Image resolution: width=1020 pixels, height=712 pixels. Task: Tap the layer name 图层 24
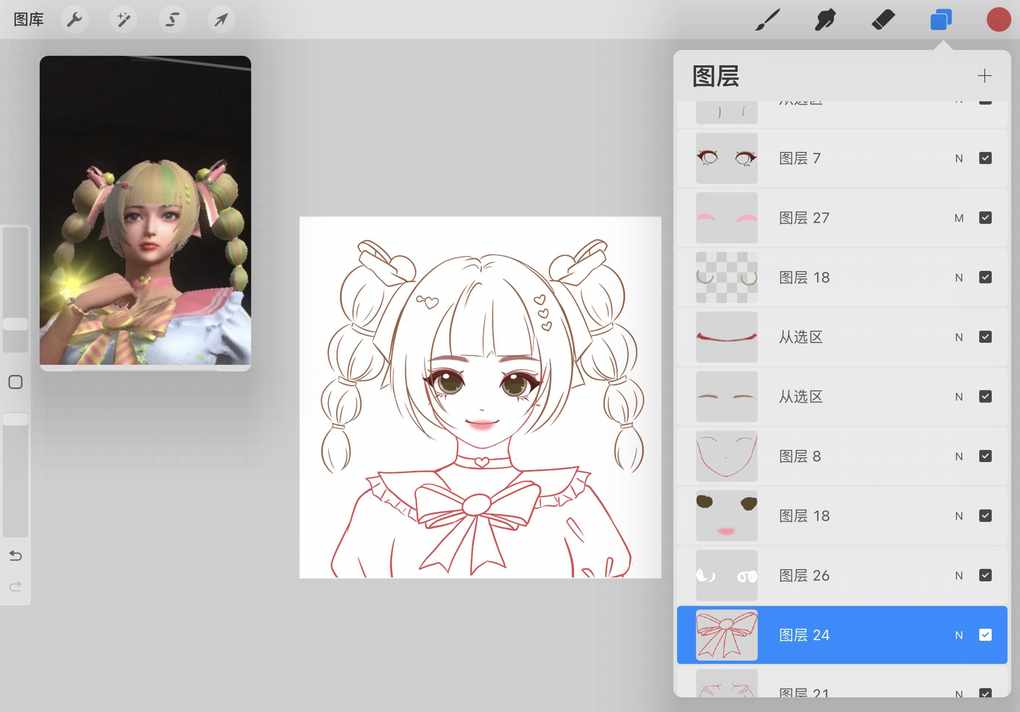(804, 636)
